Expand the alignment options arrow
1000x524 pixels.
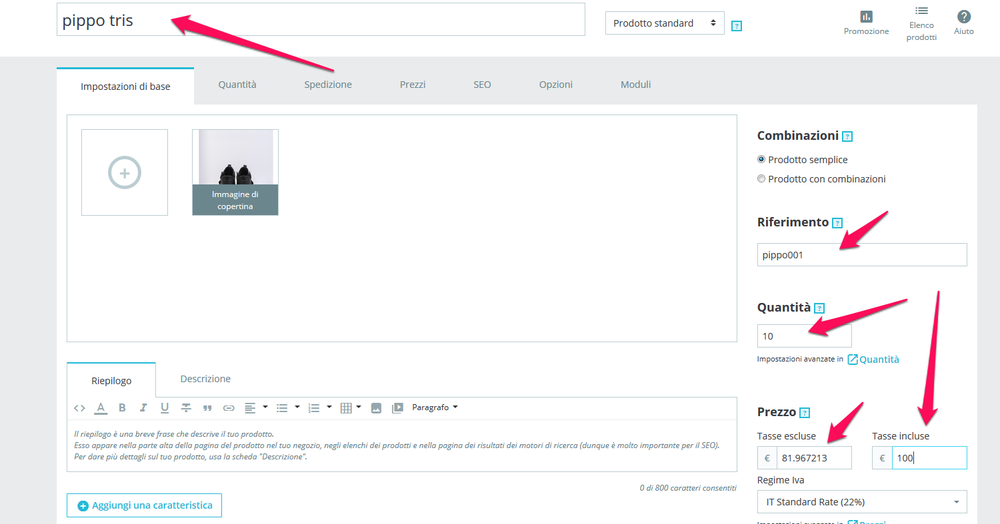point(265,407)
